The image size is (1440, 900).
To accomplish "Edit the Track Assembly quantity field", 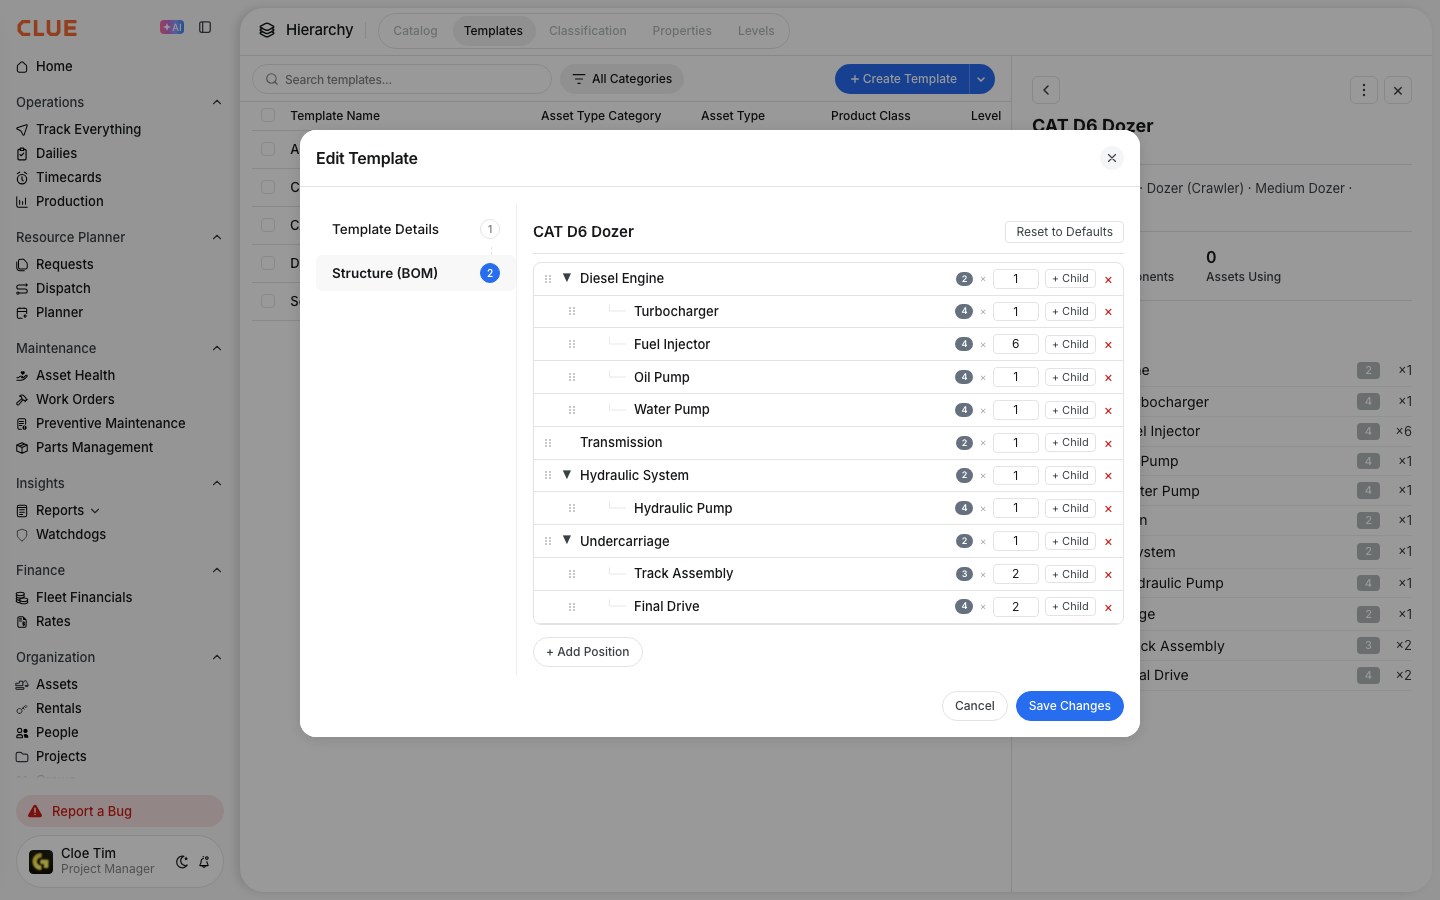I will (1016, 574).
